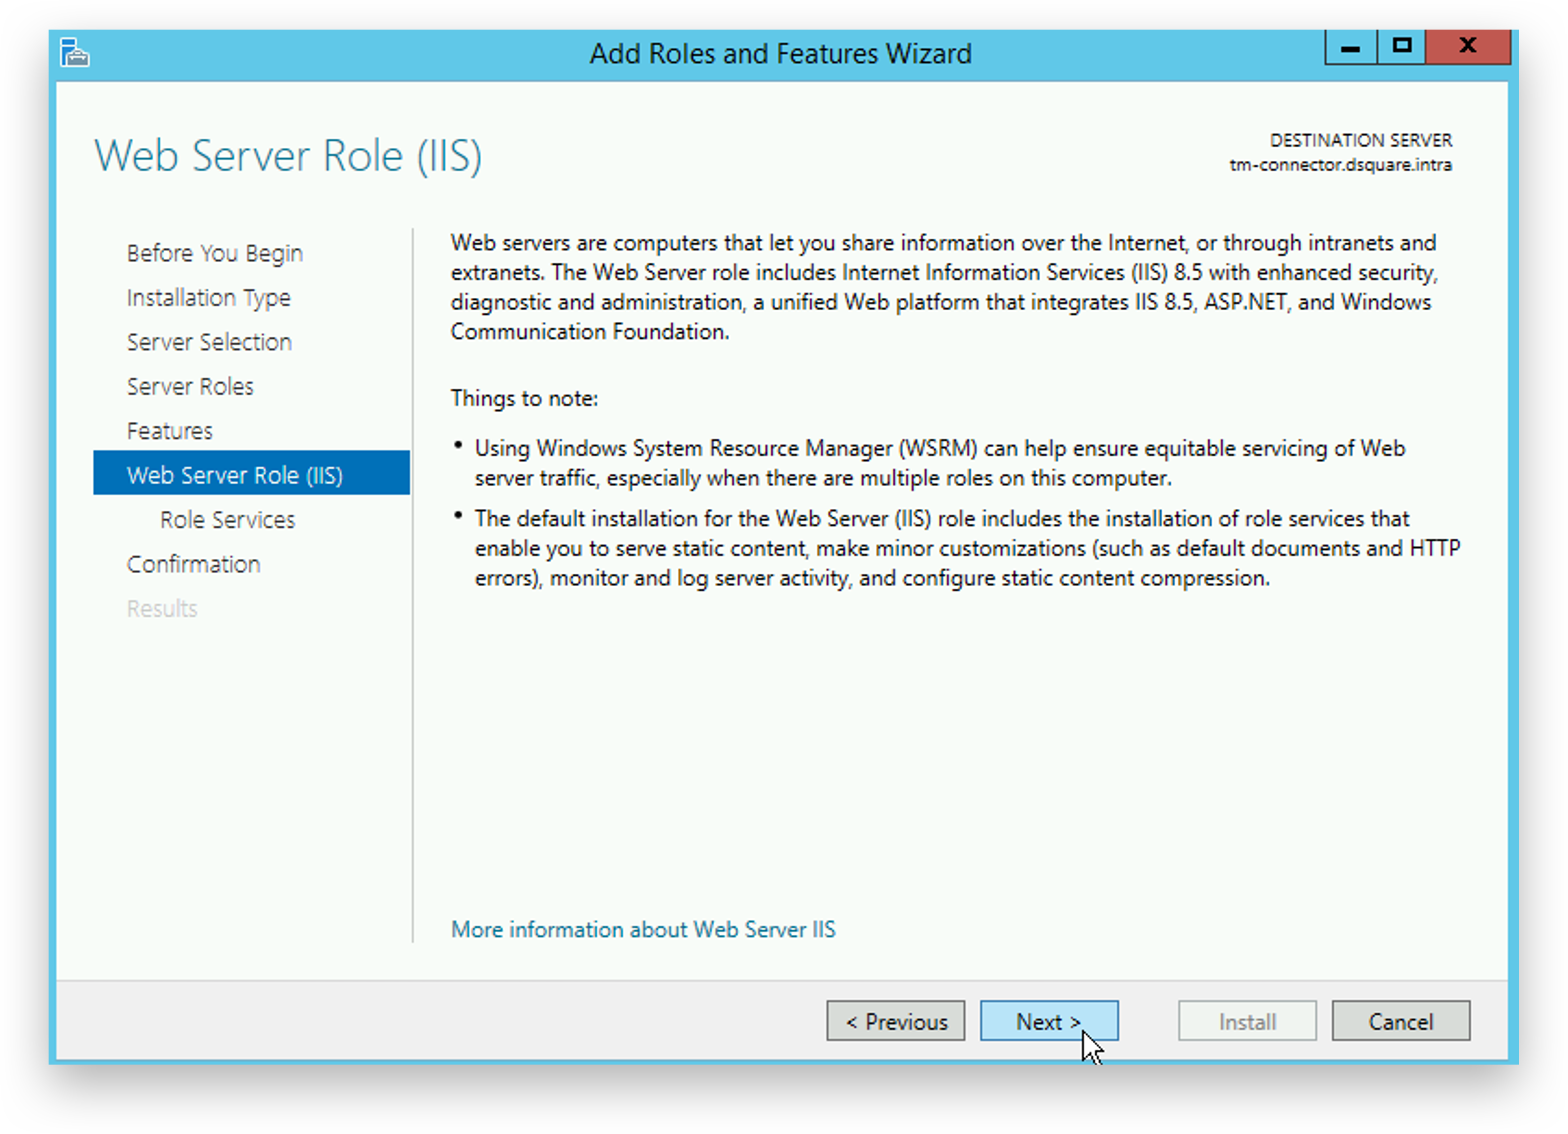Open the Installation Type step
Viewport: 1568px width, 1134px height.
[208, 298]
